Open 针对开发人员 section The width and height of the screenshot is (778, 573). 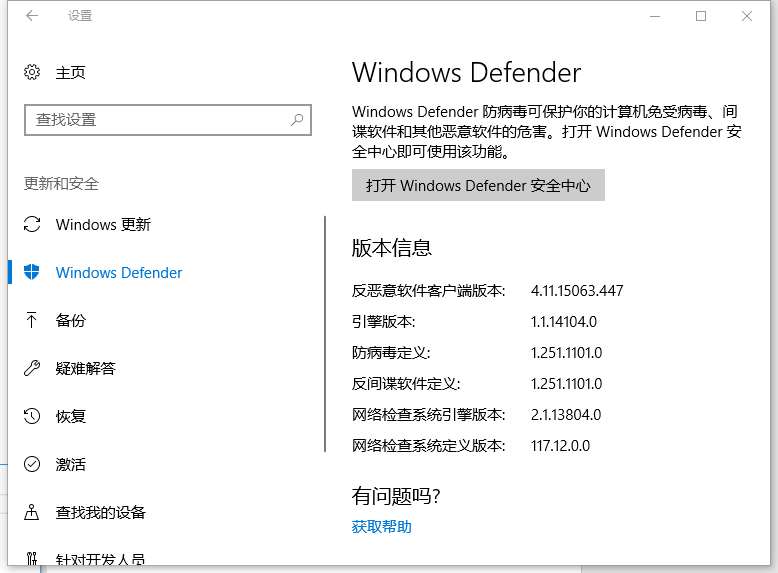click(100, 559)
